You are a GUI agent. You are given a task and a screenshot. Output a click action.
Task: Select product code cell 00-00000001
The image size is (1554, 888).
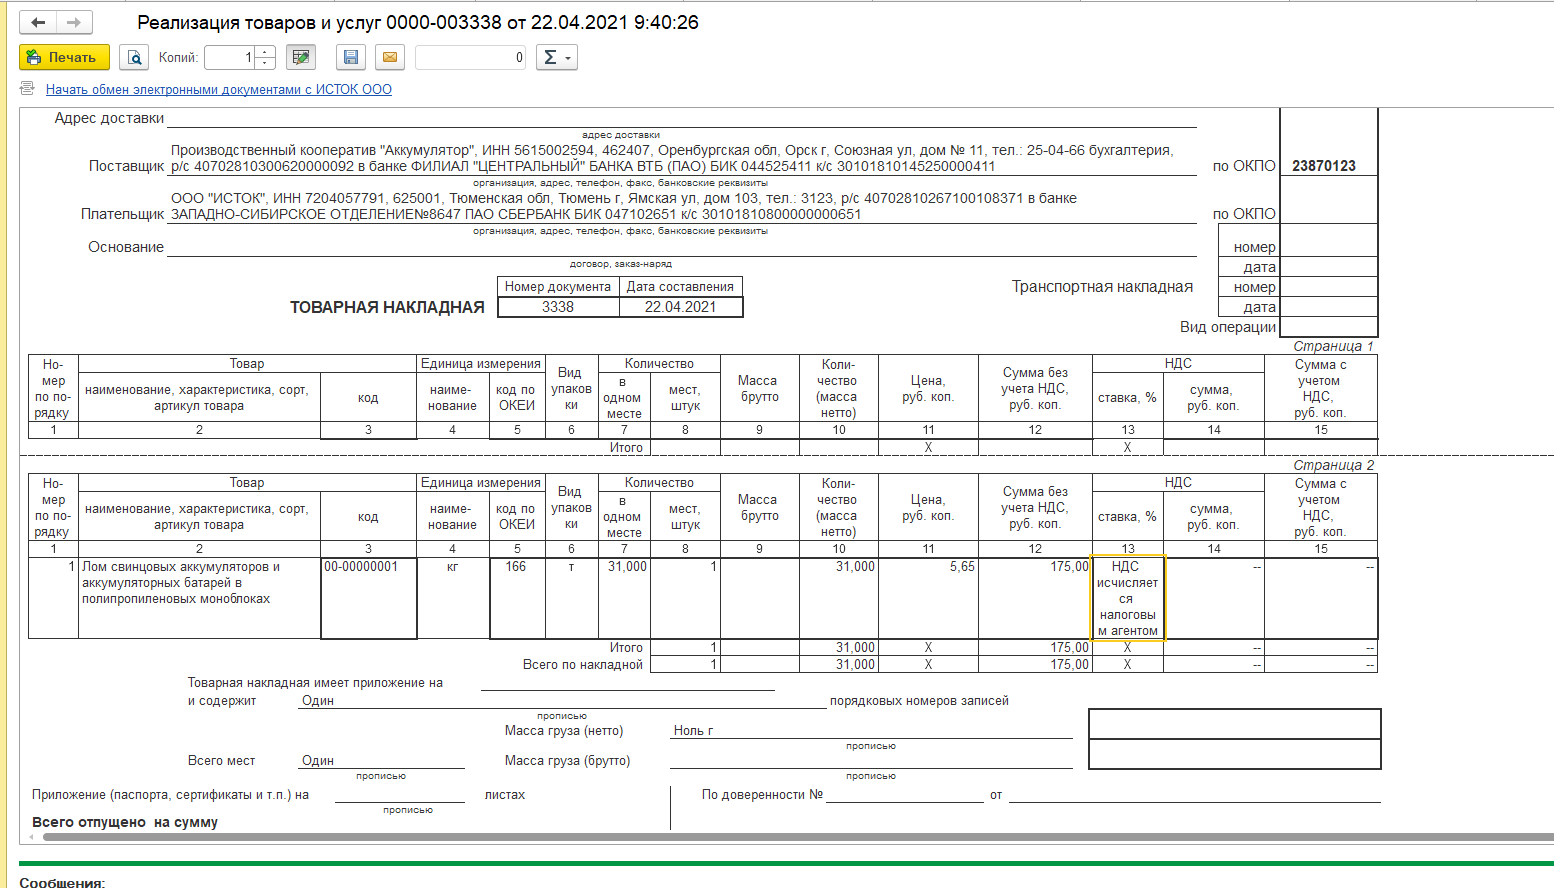pos(369,598)
